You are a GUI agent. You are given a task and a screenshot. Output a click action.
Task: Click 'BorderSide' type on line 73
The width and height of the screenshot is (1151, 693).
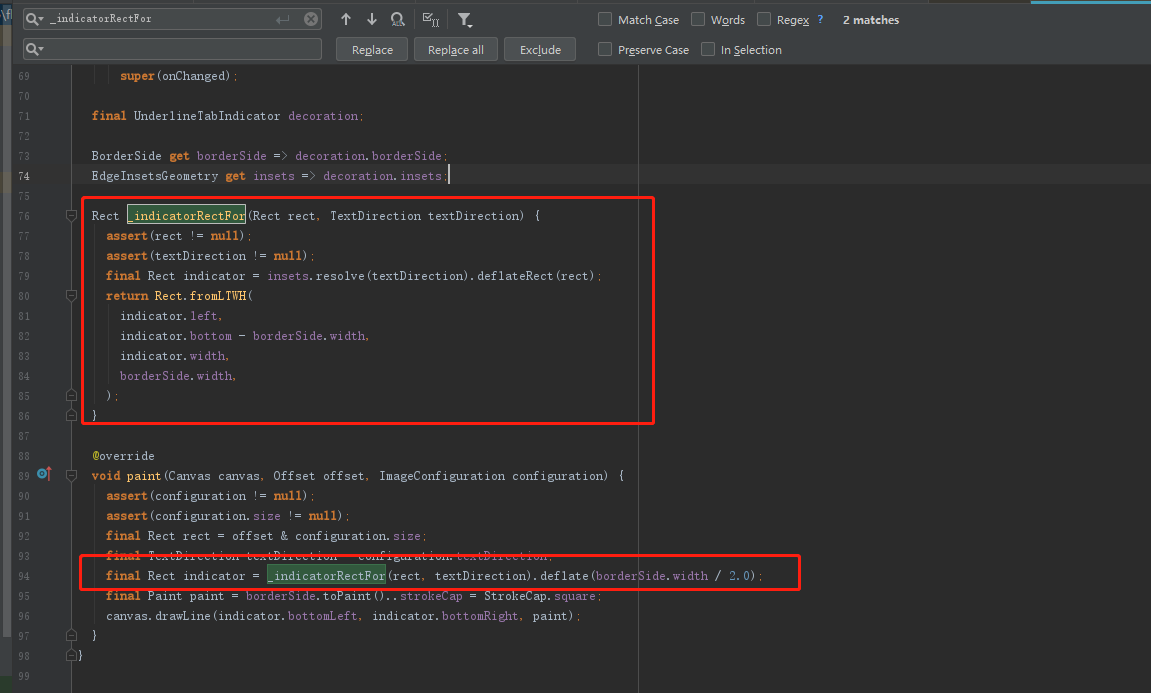(x=126, y=156)
